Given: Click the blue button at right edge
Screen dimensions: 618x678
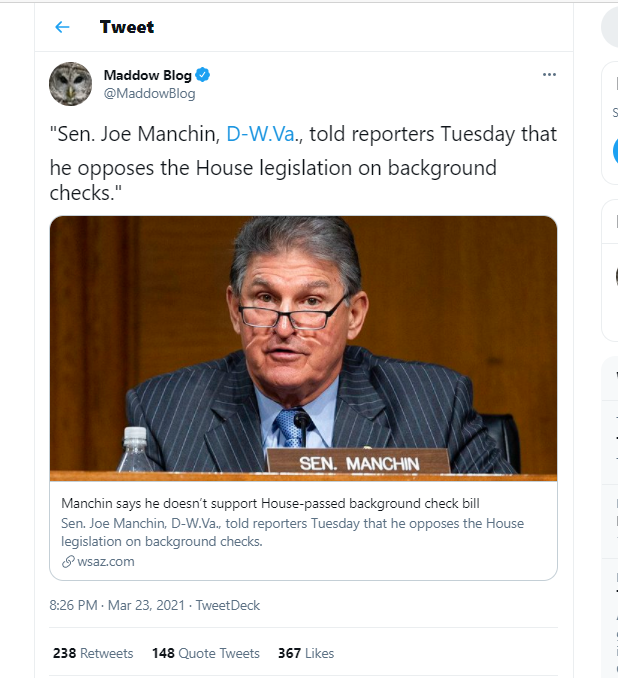Looking at the screenshot, I should (x=615, y=151).
